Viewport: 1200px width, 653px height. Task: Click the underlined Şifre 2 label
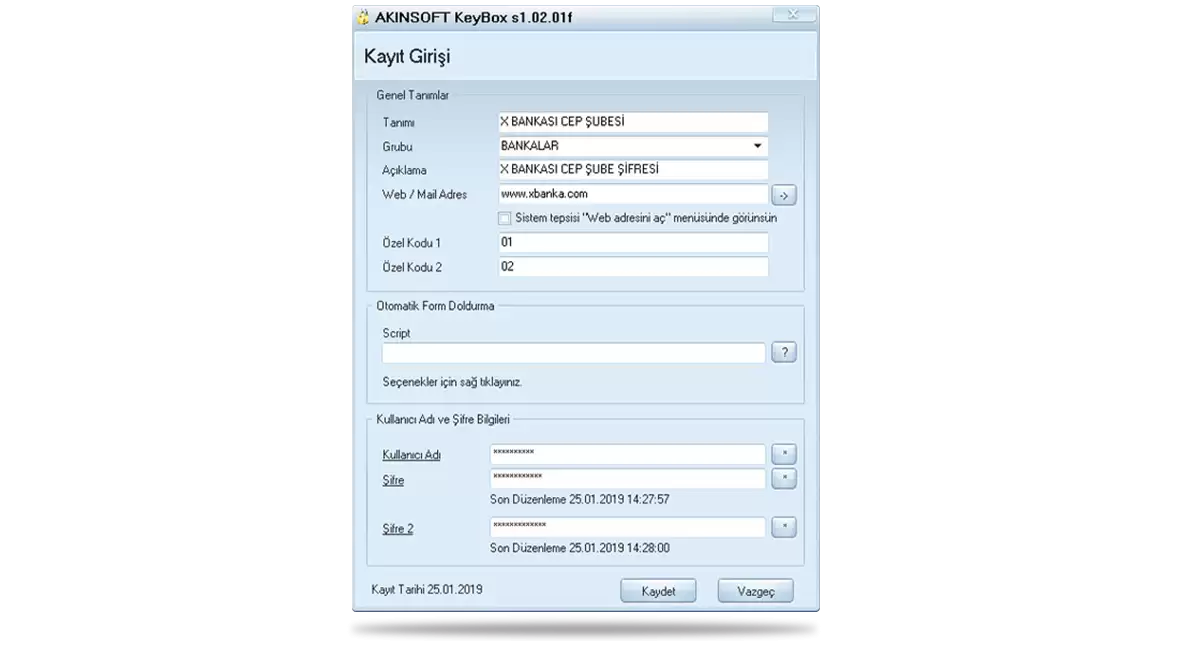tap(398, 529)
